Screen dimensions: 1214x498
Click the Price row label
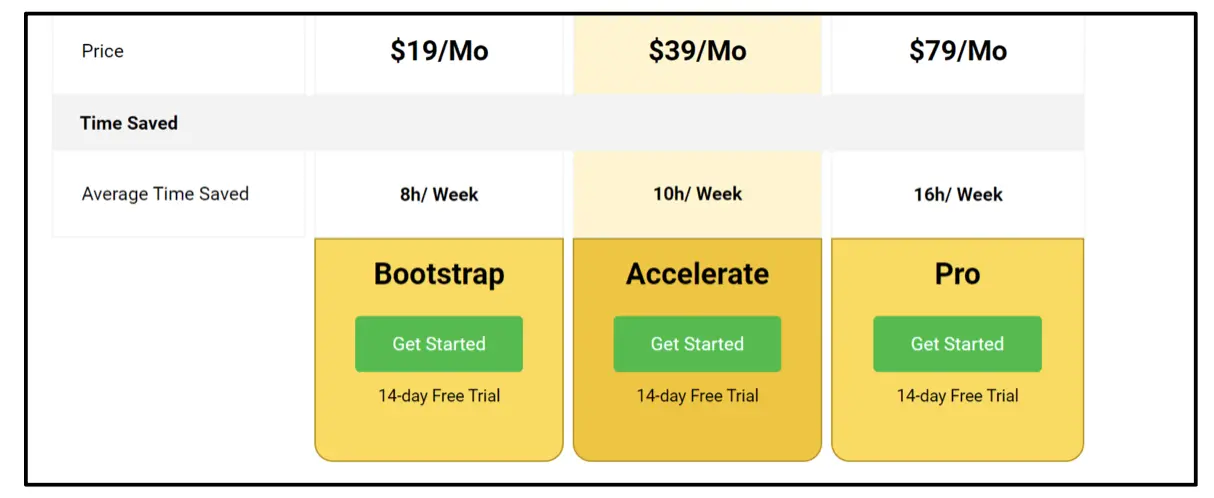pyautogui.click(x=103, y=52)
